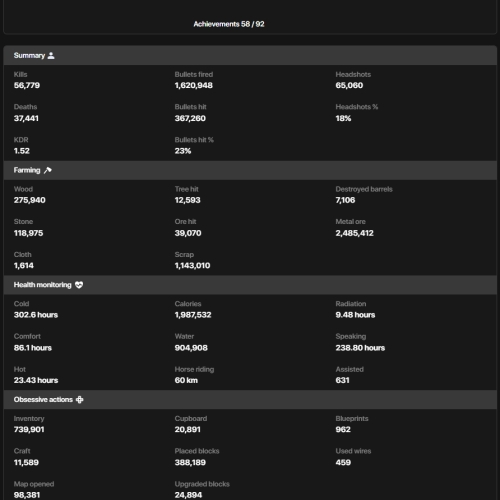This screenshot has width=500, height=500.
Task: Click the icon beside Obsessive actions
Action: click(80, 399)
